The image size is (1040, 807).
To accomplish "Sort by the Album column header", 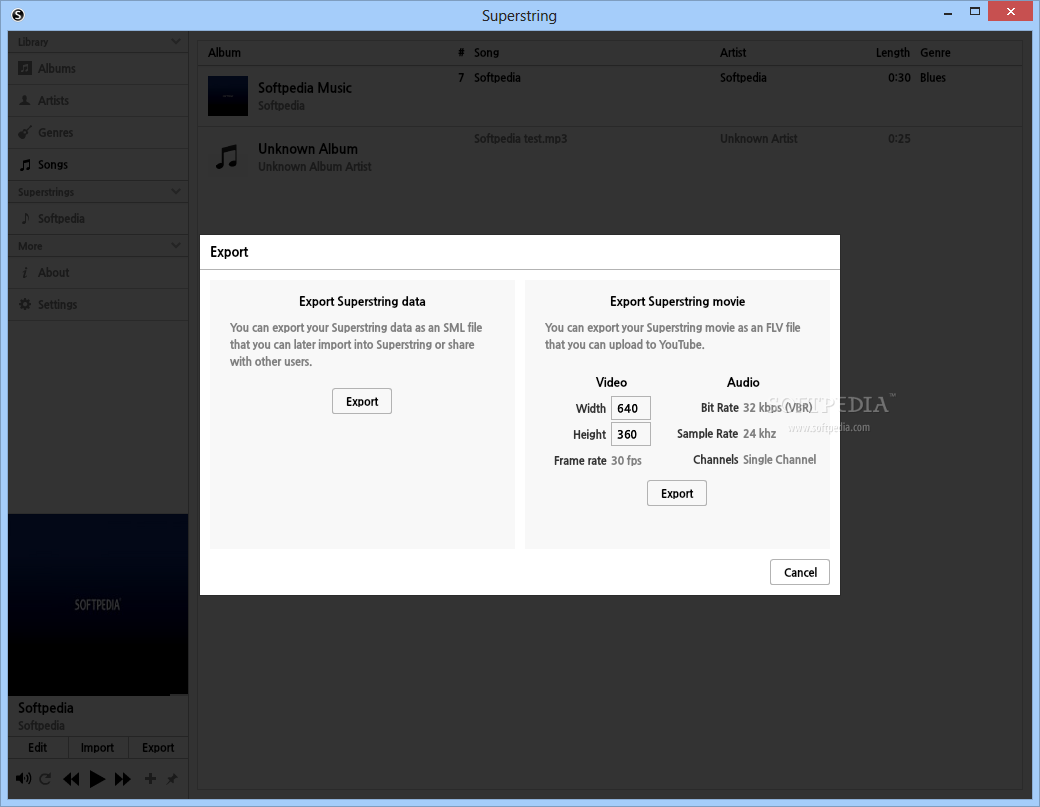I will coord(224,52).
